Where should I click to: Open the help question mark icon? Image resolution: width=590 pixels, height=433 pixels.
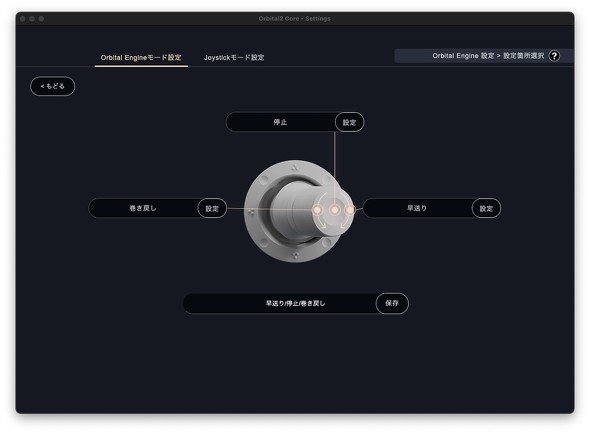click(554, 56)
